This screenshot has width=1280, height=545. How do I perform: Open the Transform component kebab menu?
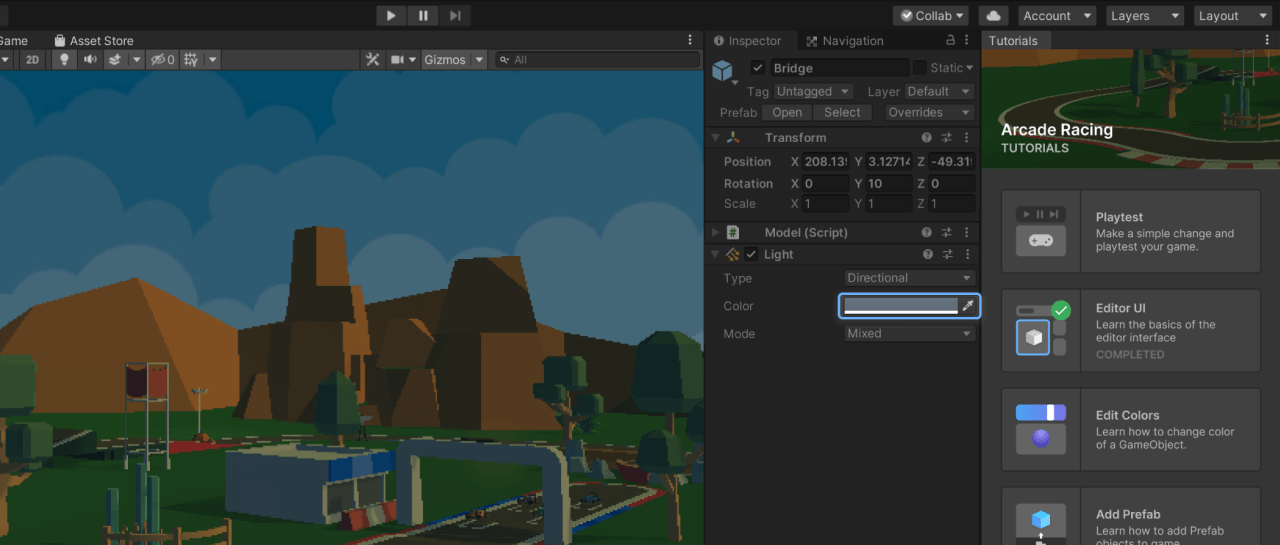[x=967, y=138]
